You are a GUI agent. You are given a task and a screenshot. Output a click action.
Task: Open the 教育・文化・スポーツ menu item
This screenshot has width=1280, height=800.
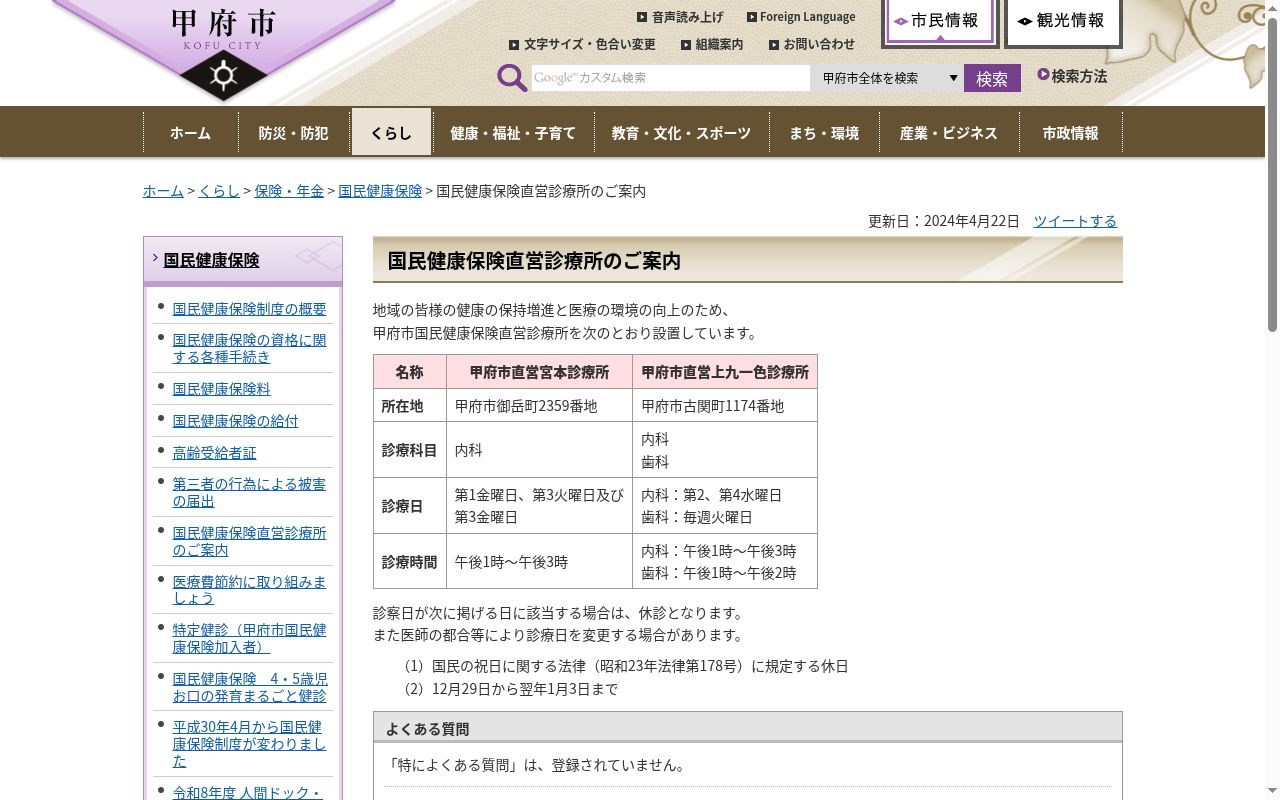(681, 133)
